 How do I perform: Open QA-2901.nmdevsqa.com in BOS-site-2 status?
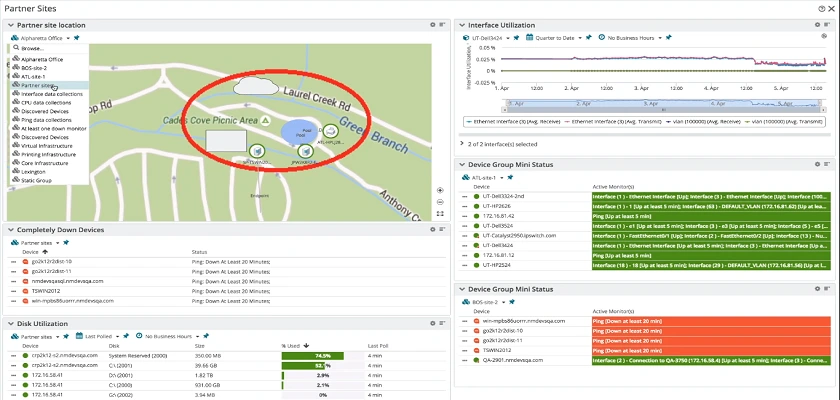click(x=513, y=360)
